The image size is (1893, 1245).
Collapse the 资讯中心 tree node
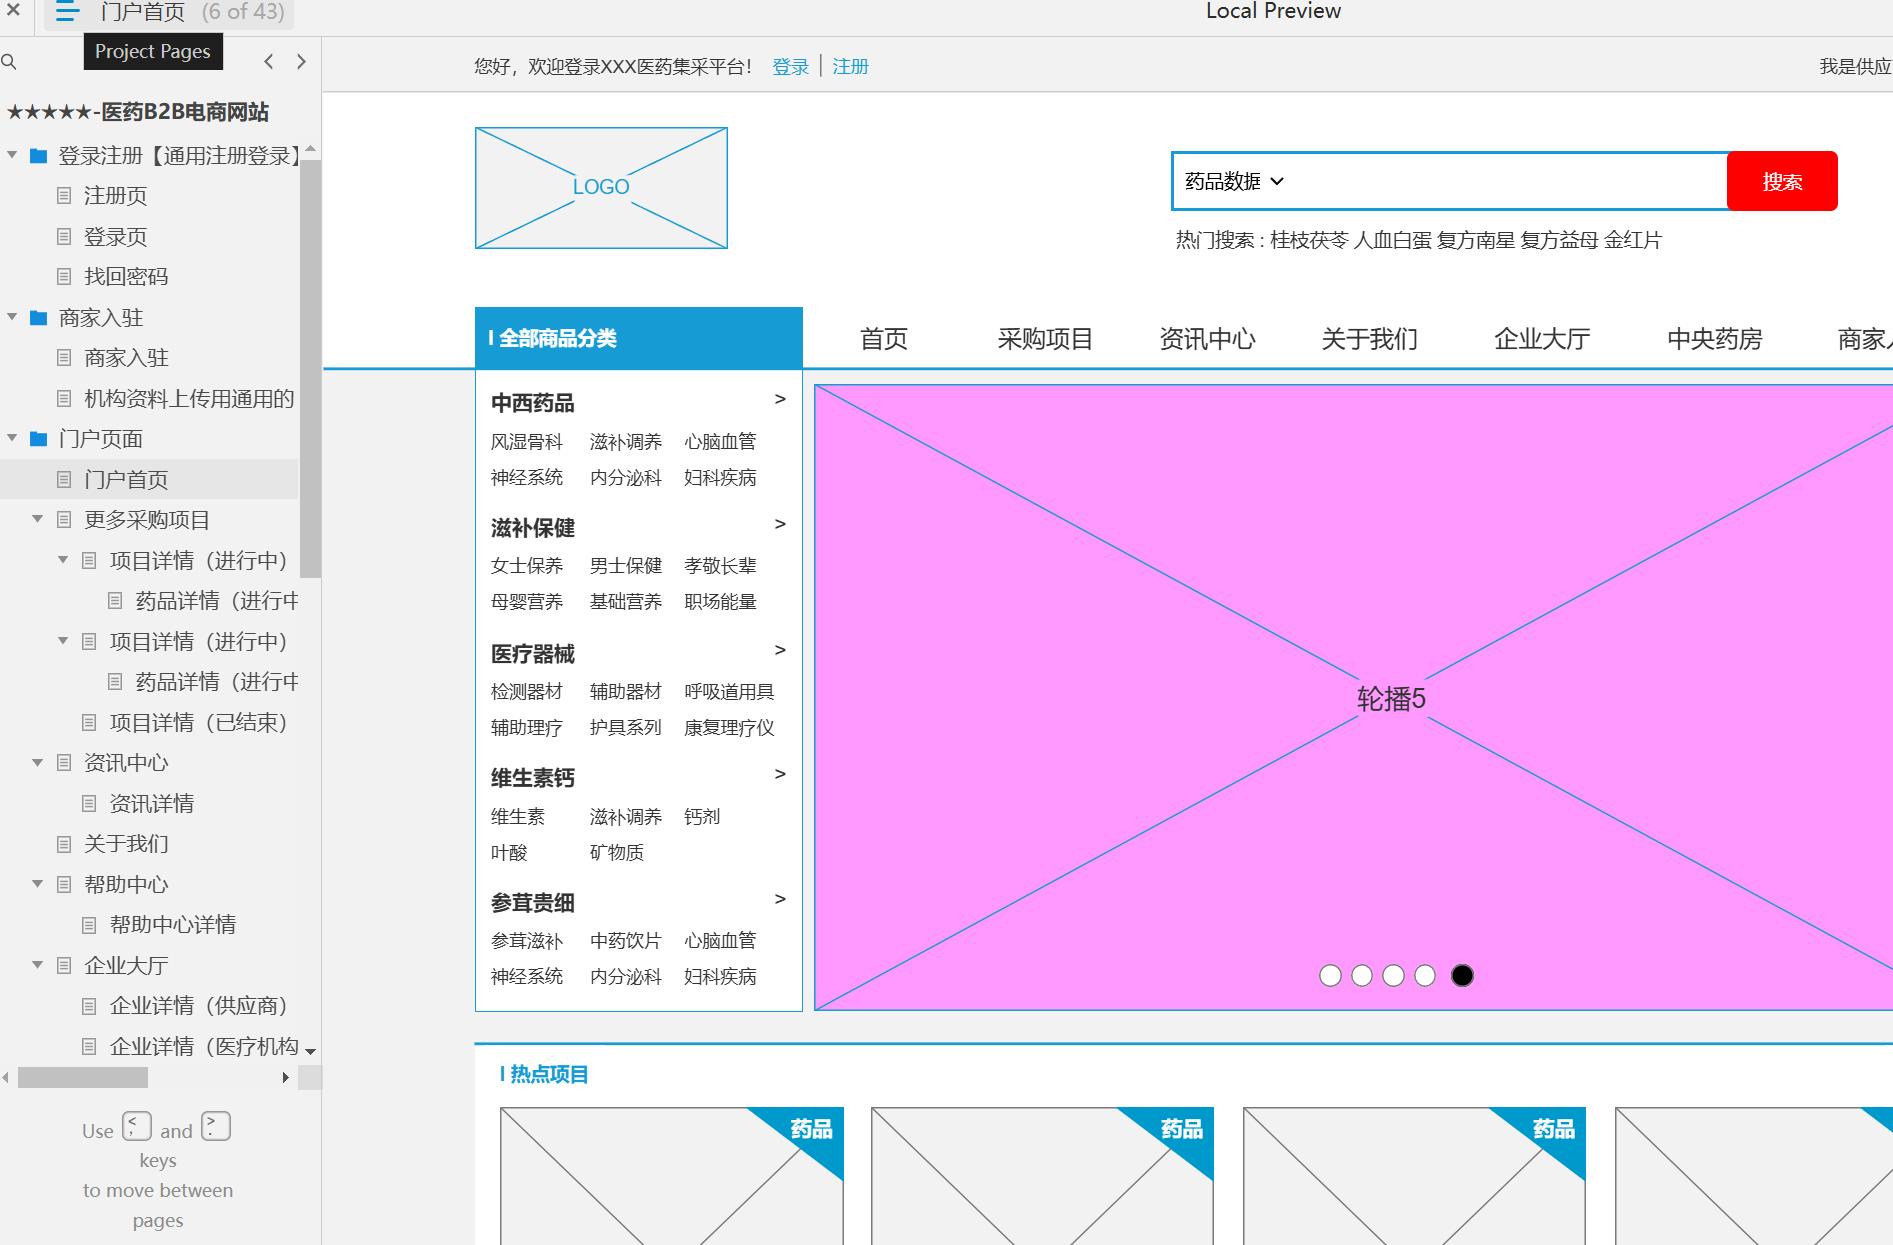tap(37, 762)
